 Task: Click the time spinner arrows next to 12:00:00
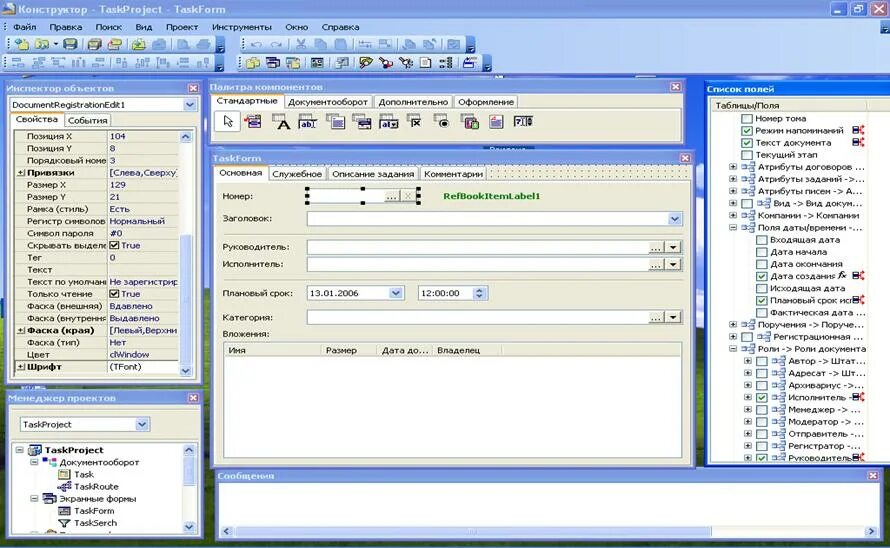(x=480, y=293)
